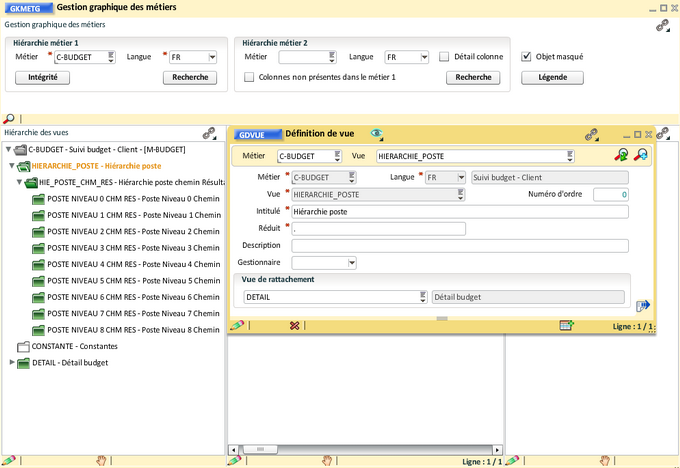Viewport: 680px width, 468px height.
Task: Open the Gestionnaire dropdown
Action: pos(352,263)
